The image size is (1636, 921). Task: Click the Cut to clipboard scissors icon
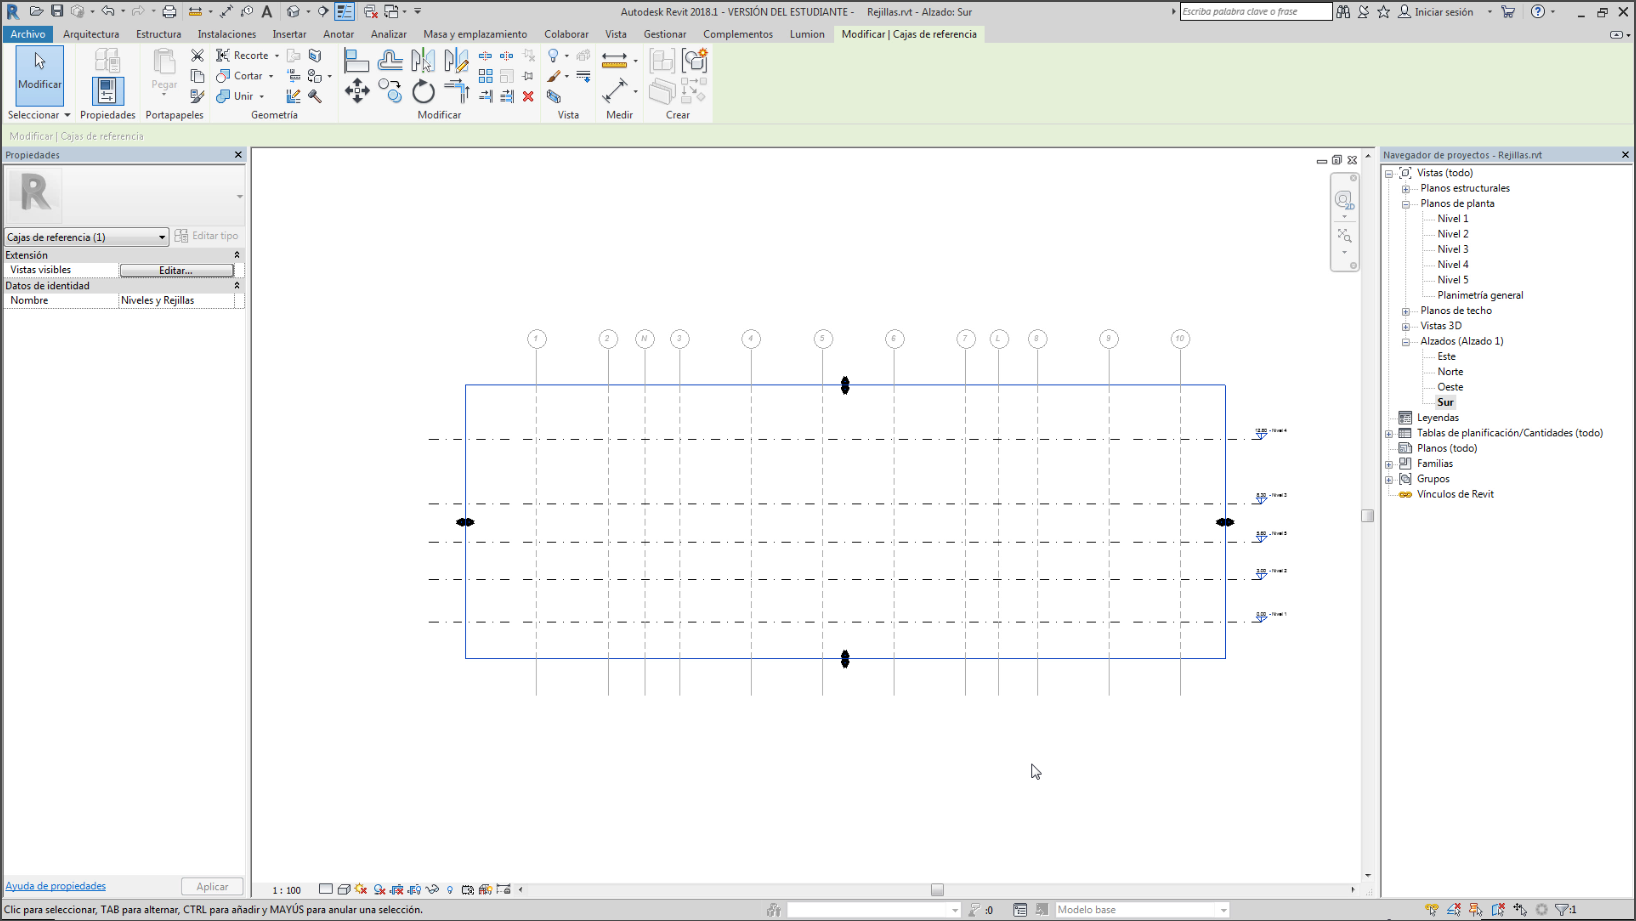click(197, 56)
